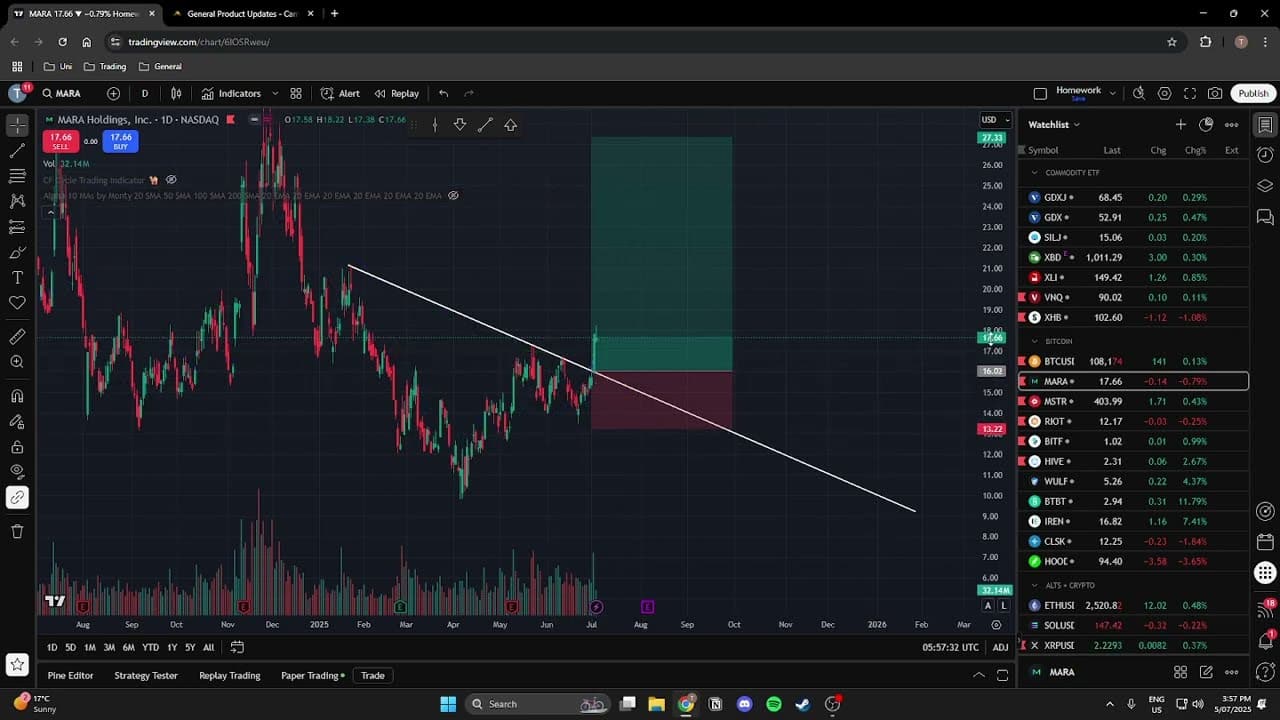Image resolution: width=1280 pixels, height=720 pixels.
Task: Click the Replay button in top toolbar
Action: click(397, 93)
